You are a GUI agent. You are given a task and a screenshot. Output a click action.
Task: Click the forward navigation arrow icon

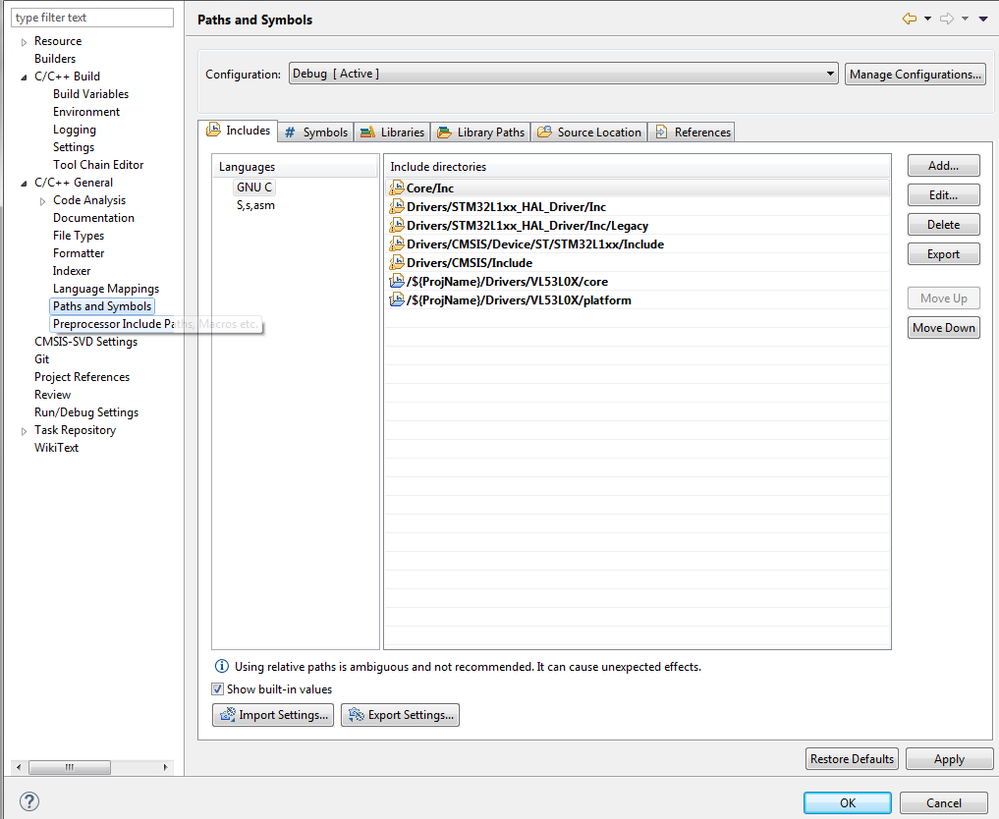(x=947, y=18)
